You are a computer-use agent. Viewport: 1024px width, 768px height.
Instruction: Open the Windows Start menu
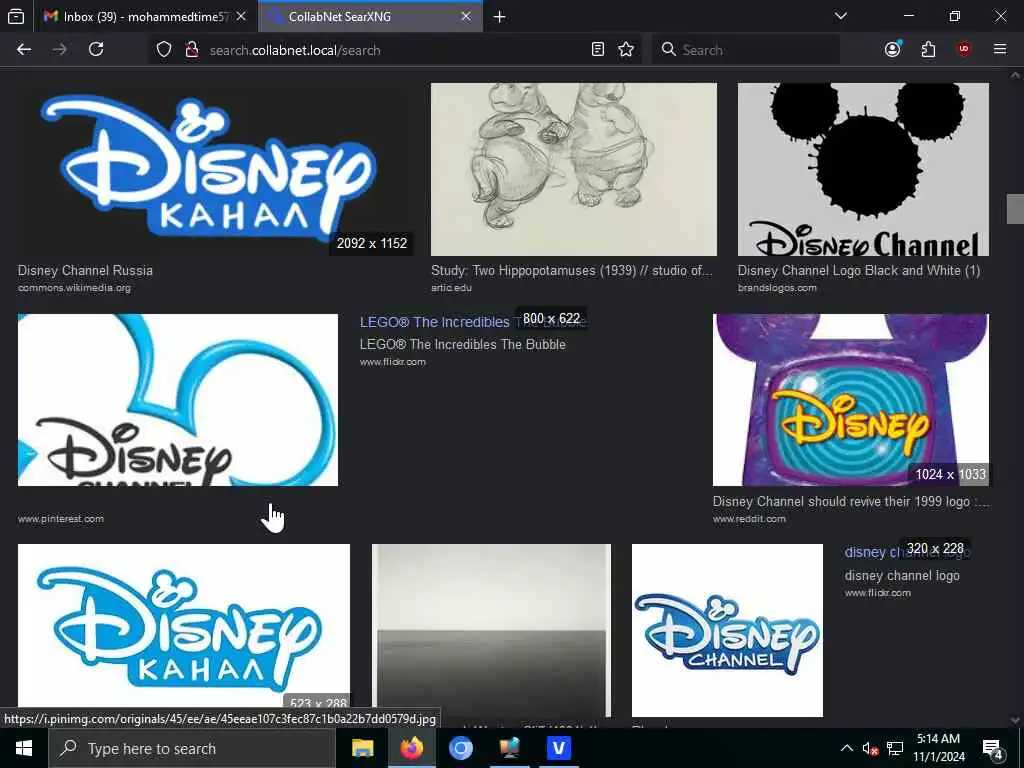tap(24, 748)
